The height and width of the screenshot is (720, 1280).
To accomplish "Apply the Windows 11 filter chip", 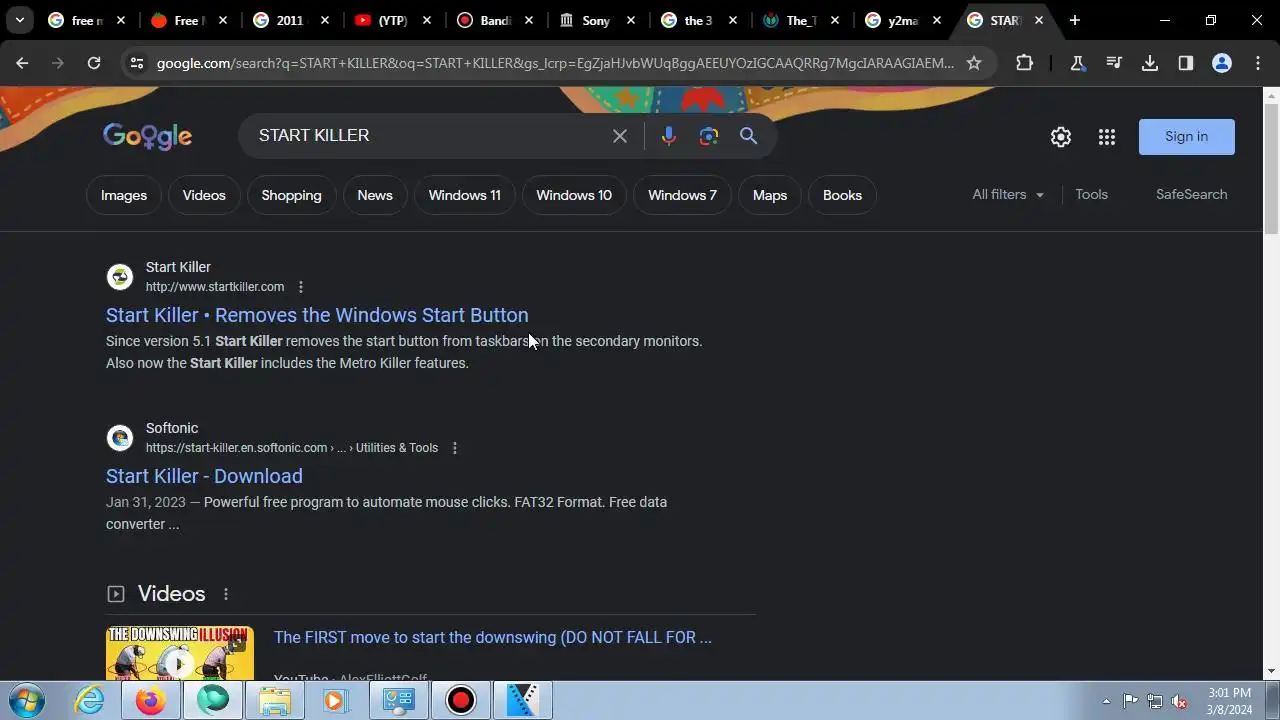I will point(464,195).
